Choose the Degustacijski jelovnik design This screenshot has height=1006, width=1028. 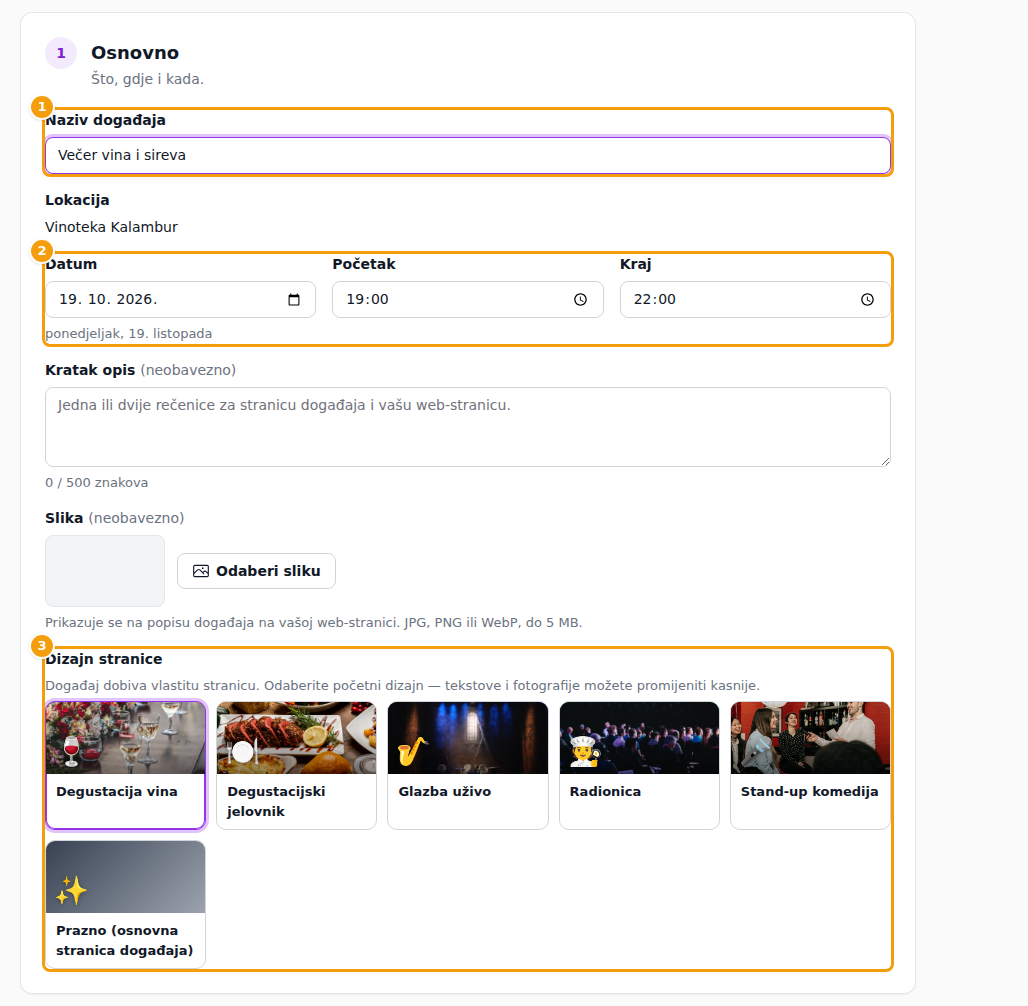click(296, 765)
